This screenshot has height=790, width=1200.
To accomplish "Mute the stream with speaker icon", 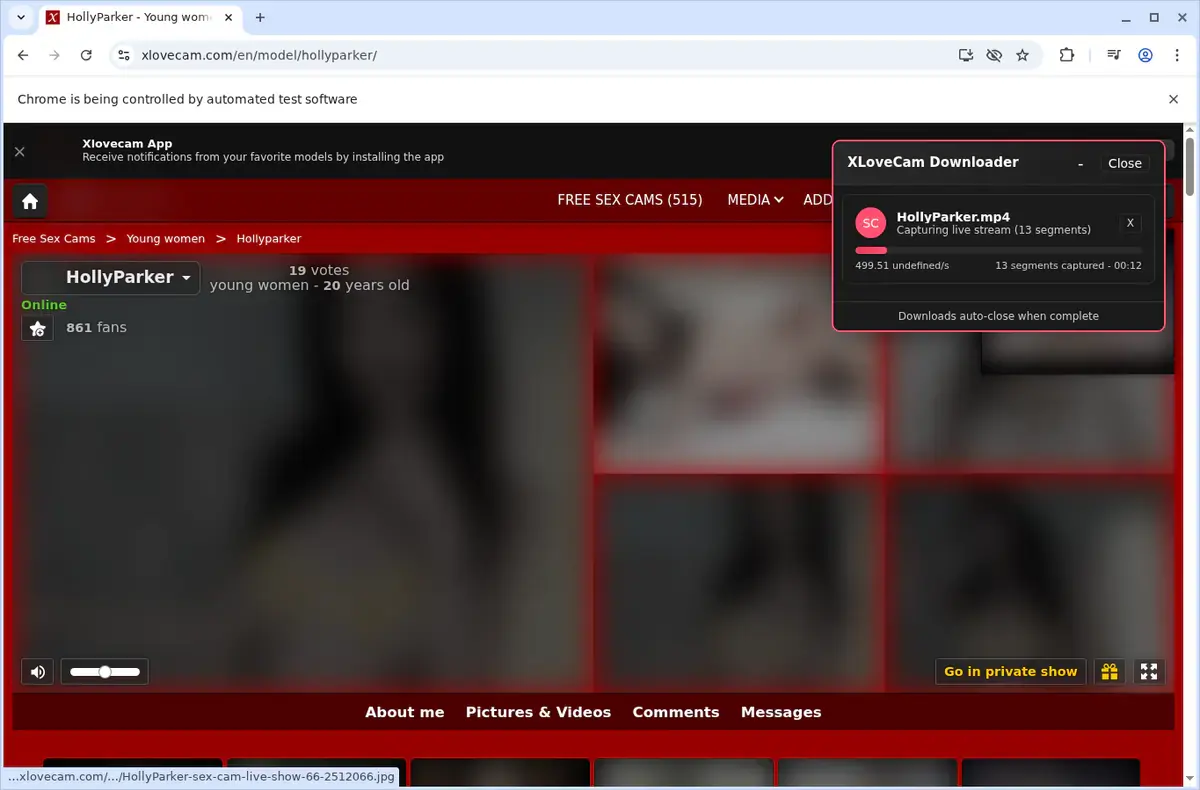I will click(38, 672).
